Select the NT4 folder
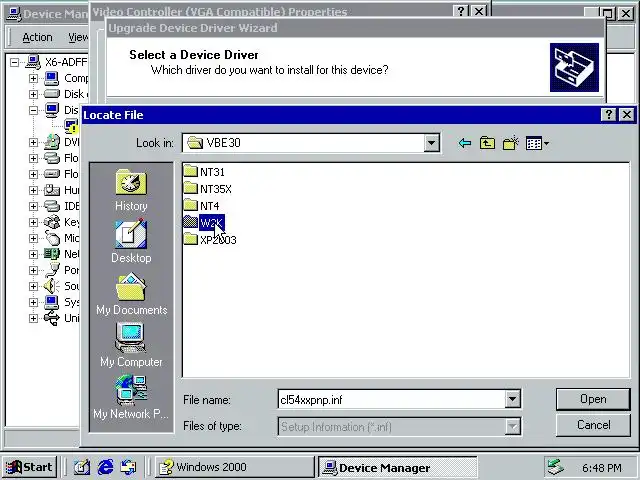 (x=201, y=206)
